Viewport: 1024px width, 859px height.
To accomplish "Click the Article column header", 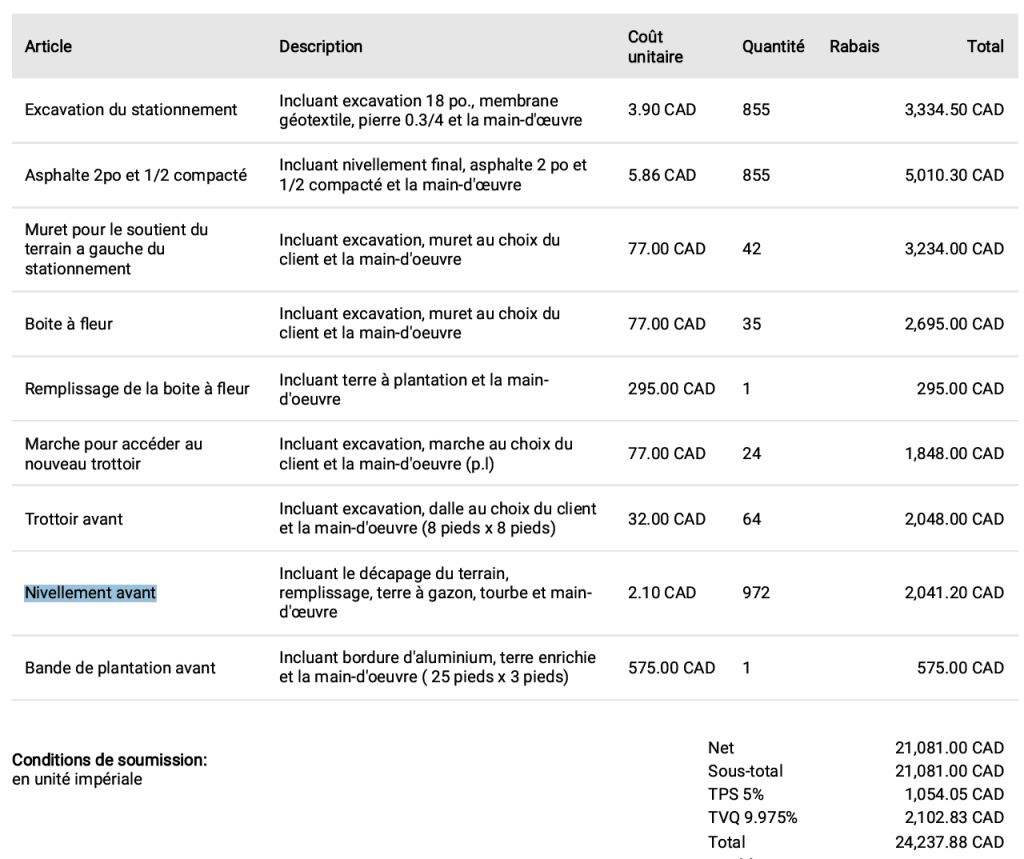I will (x=48, y=46).
